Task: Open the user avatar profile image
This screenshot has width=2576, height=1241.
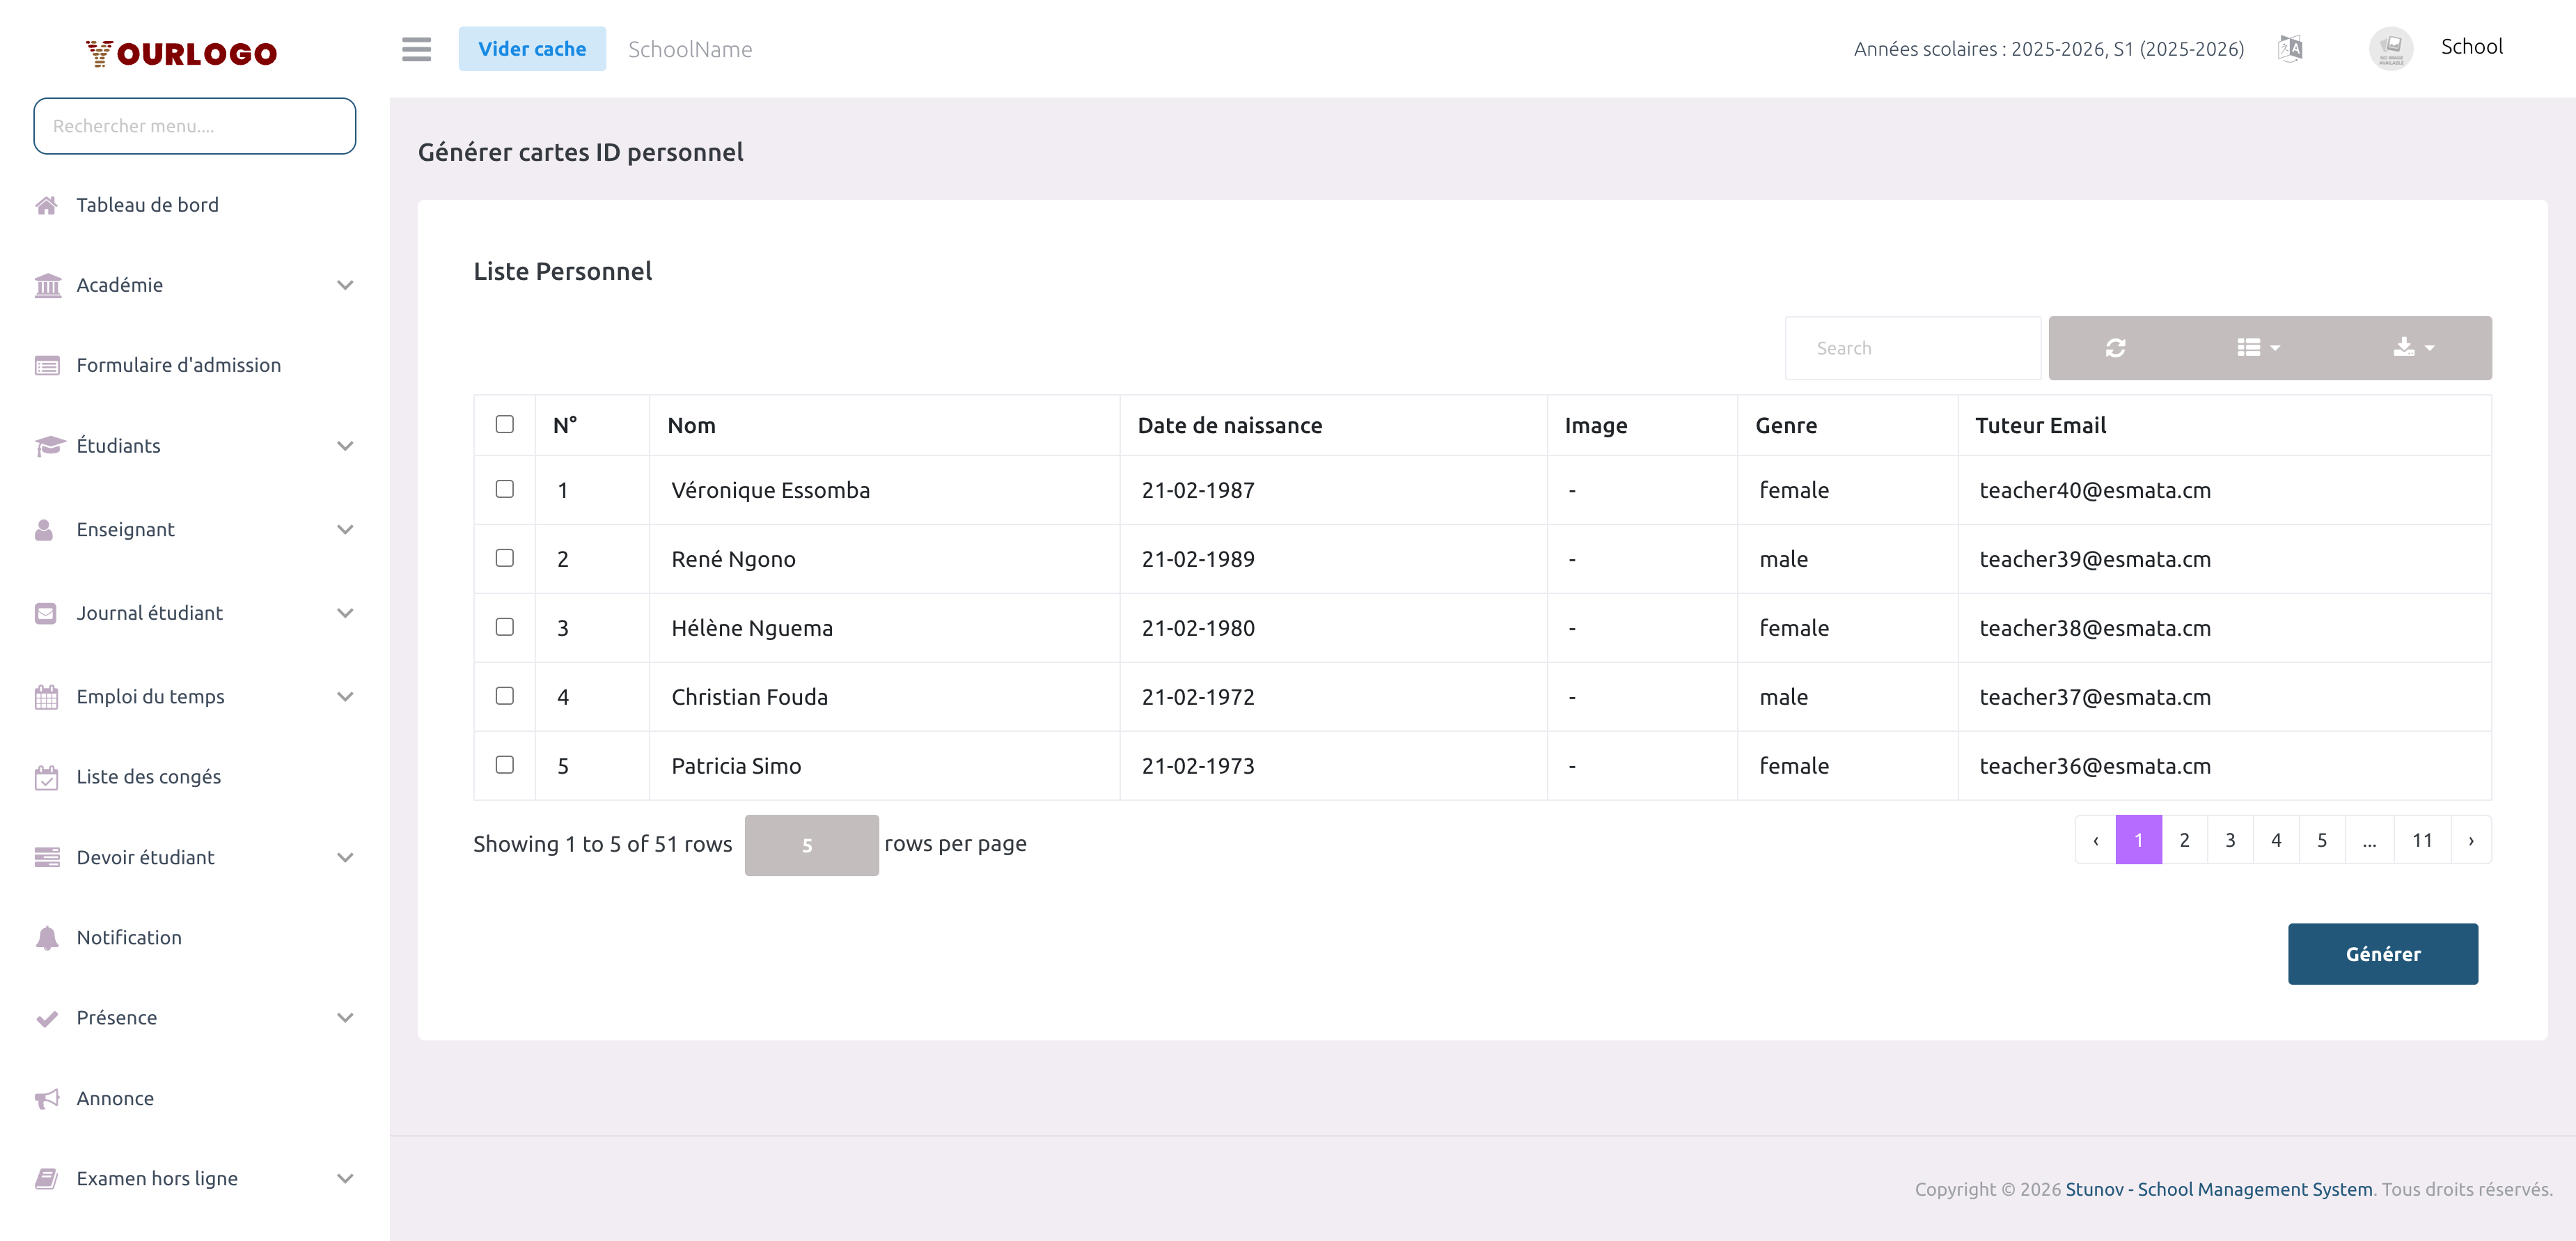Action: tap(2390, 48)
